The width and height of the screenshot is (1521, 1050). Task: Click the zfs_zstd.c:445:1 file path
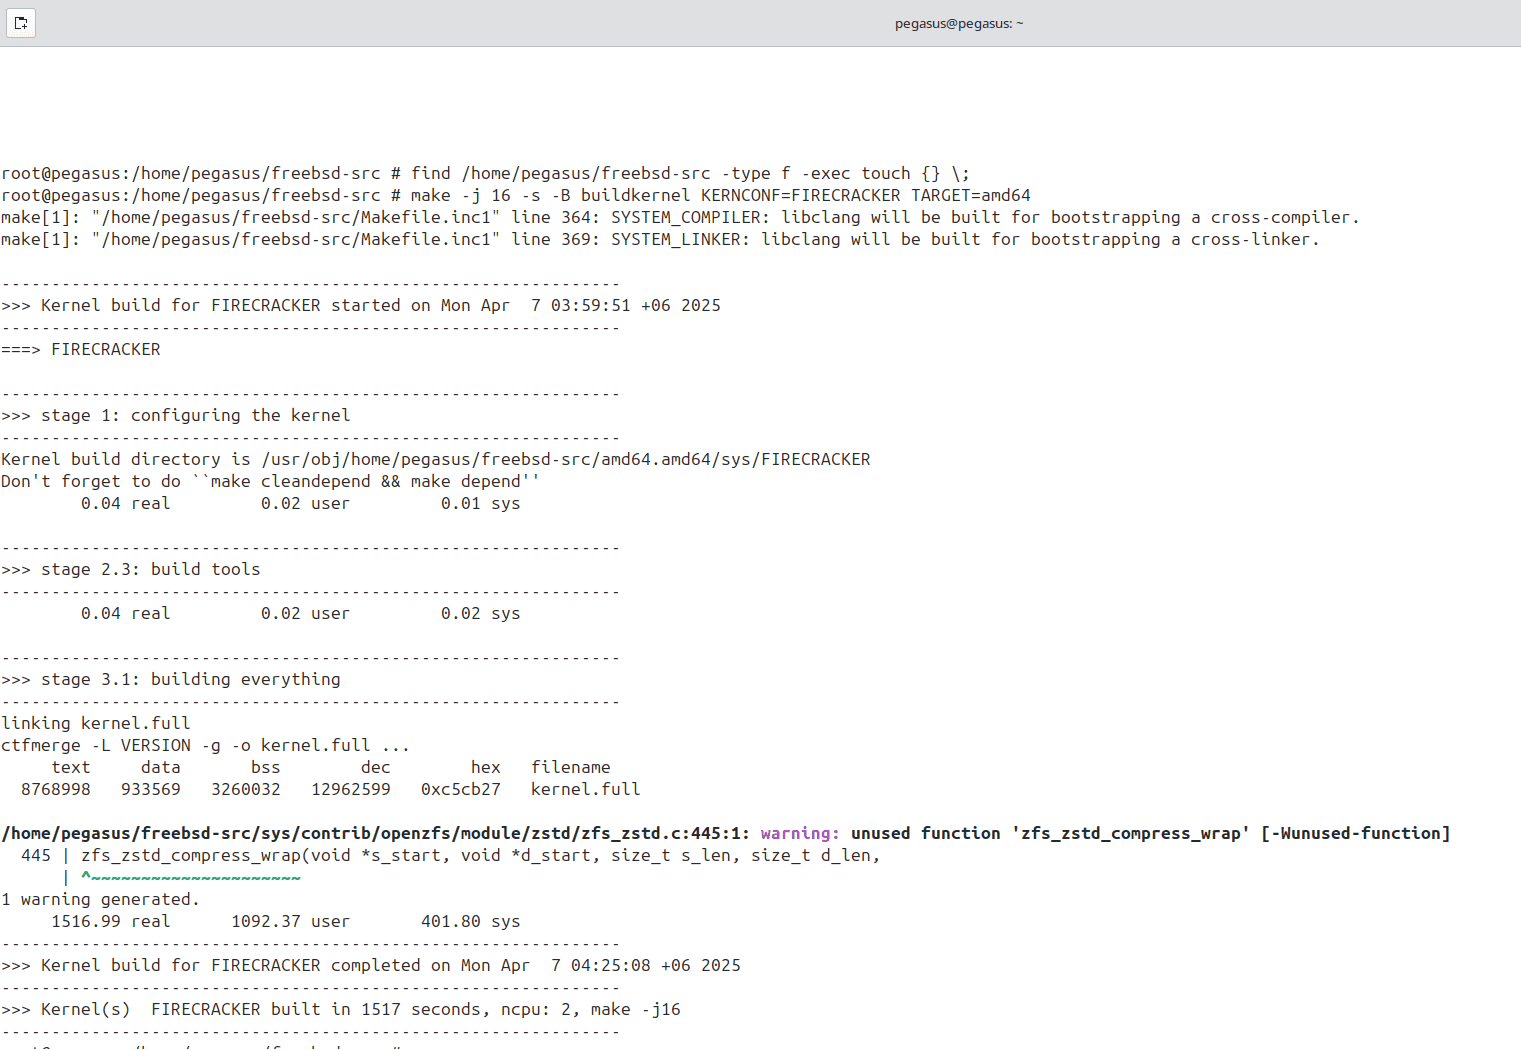375,834
